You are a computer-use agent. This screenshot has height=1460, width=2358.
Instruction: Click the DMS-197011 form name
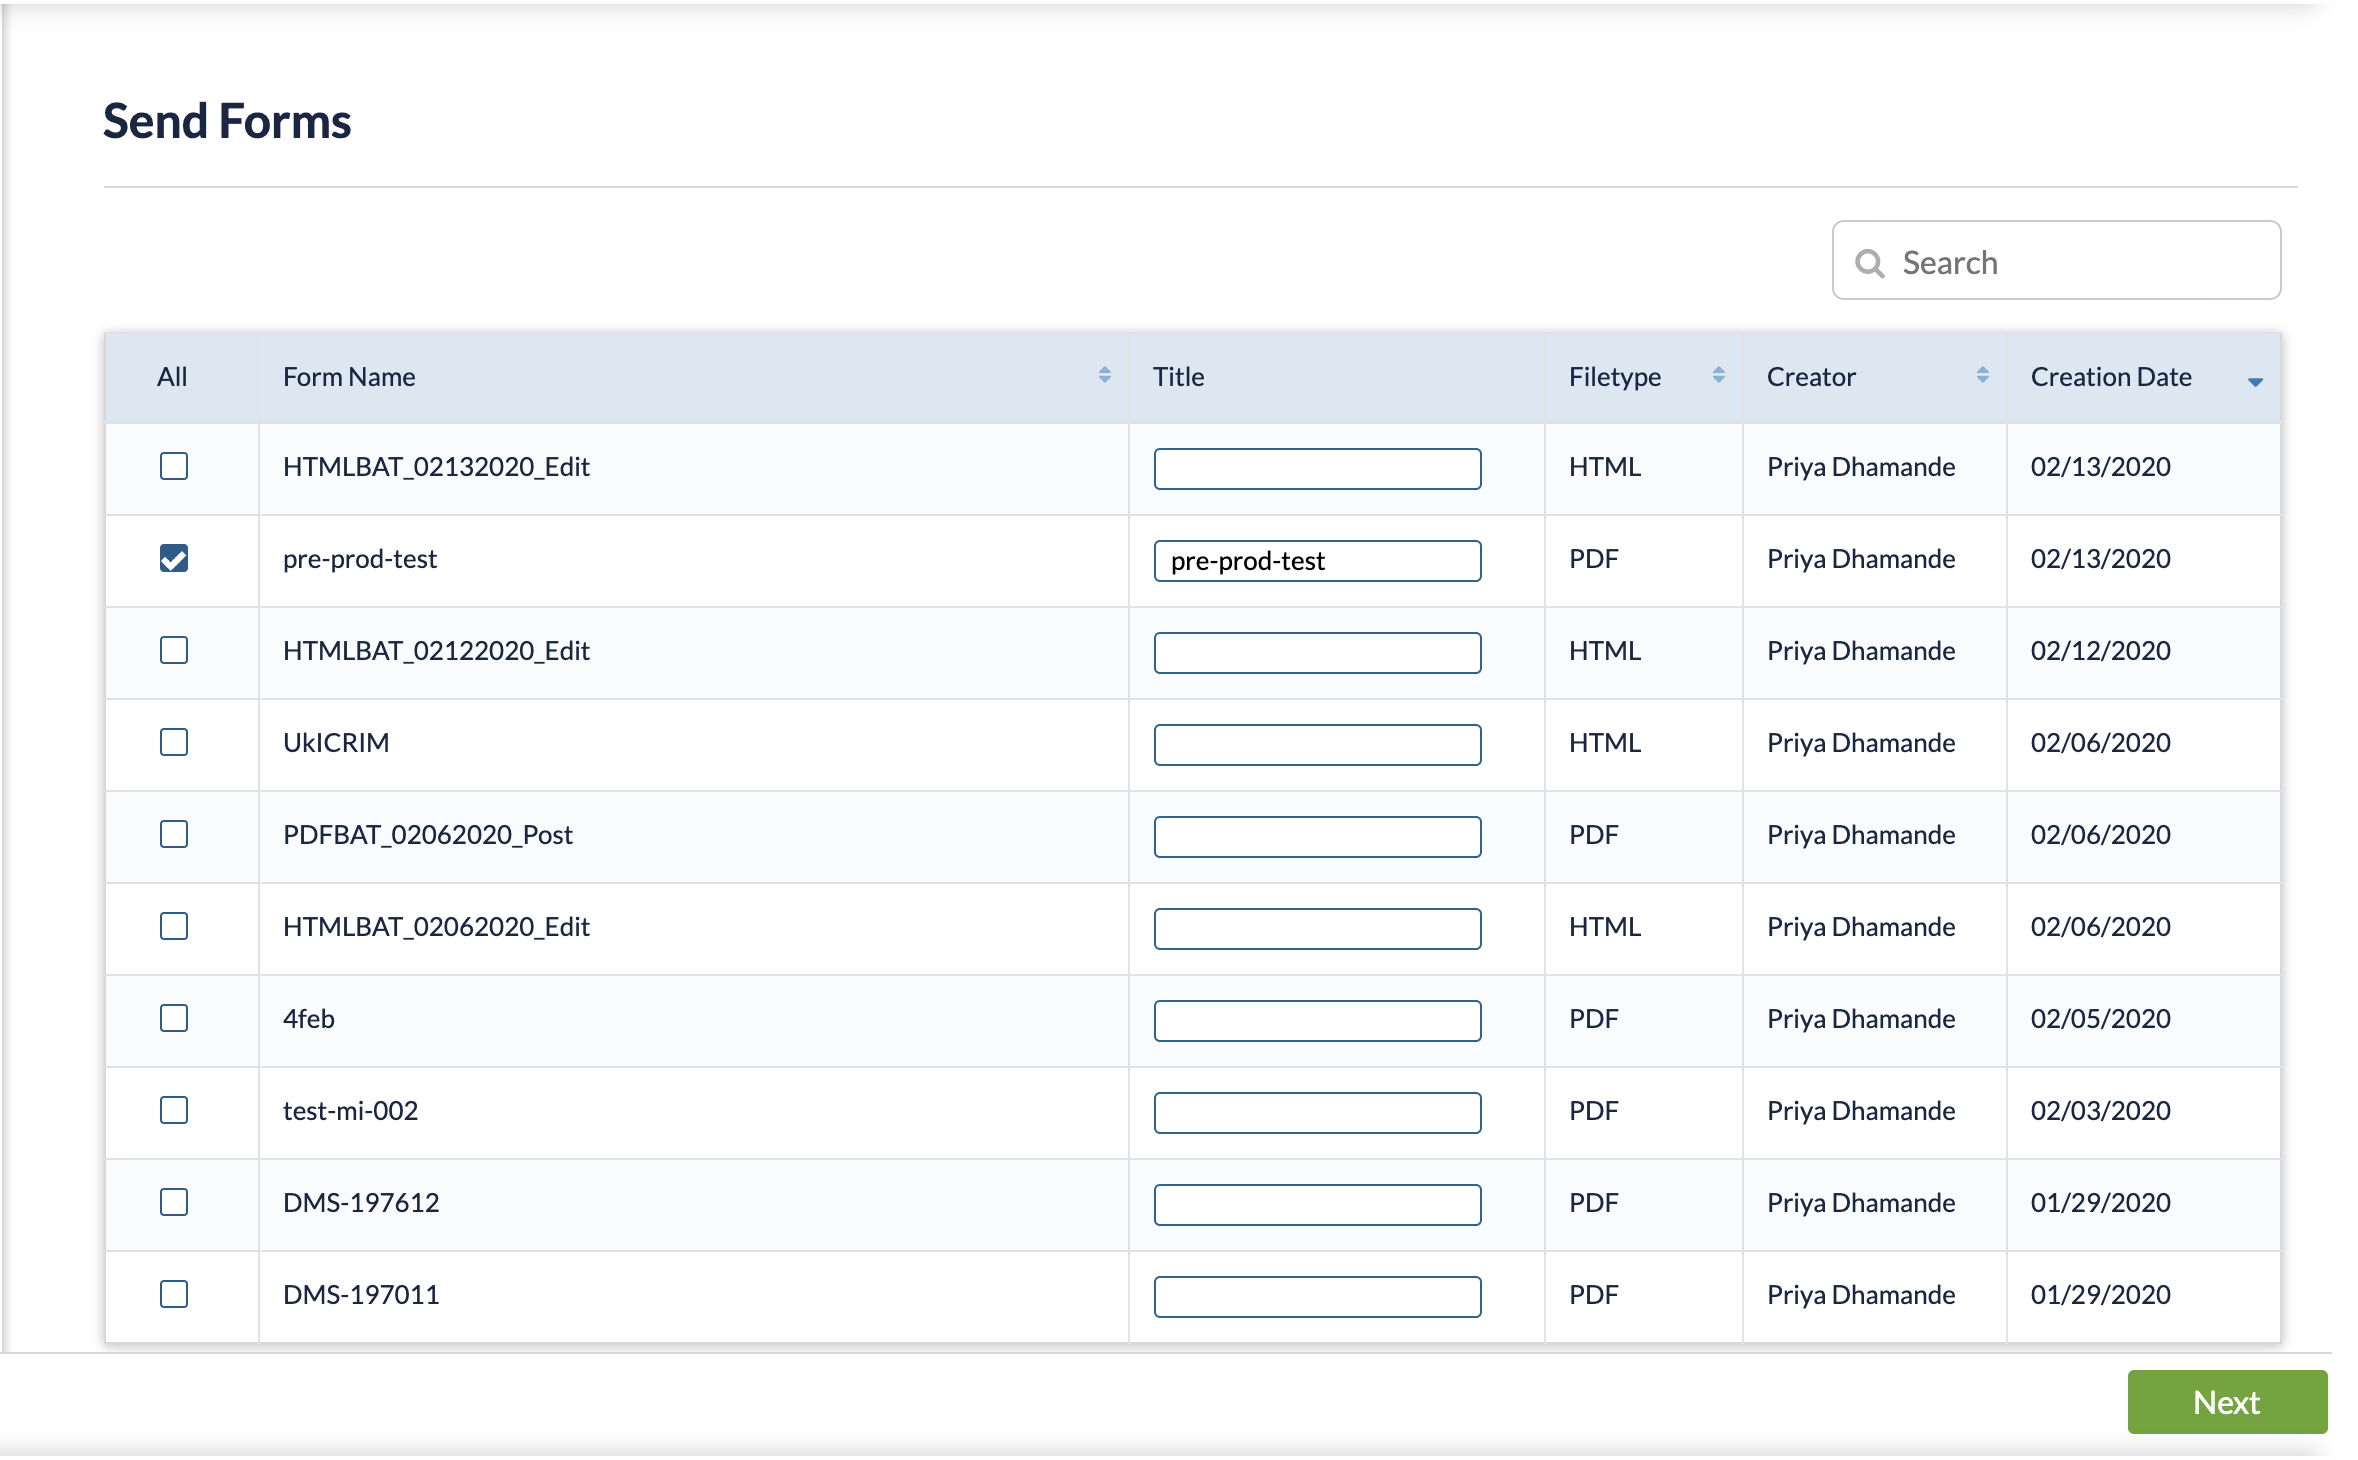(361, 1295)
